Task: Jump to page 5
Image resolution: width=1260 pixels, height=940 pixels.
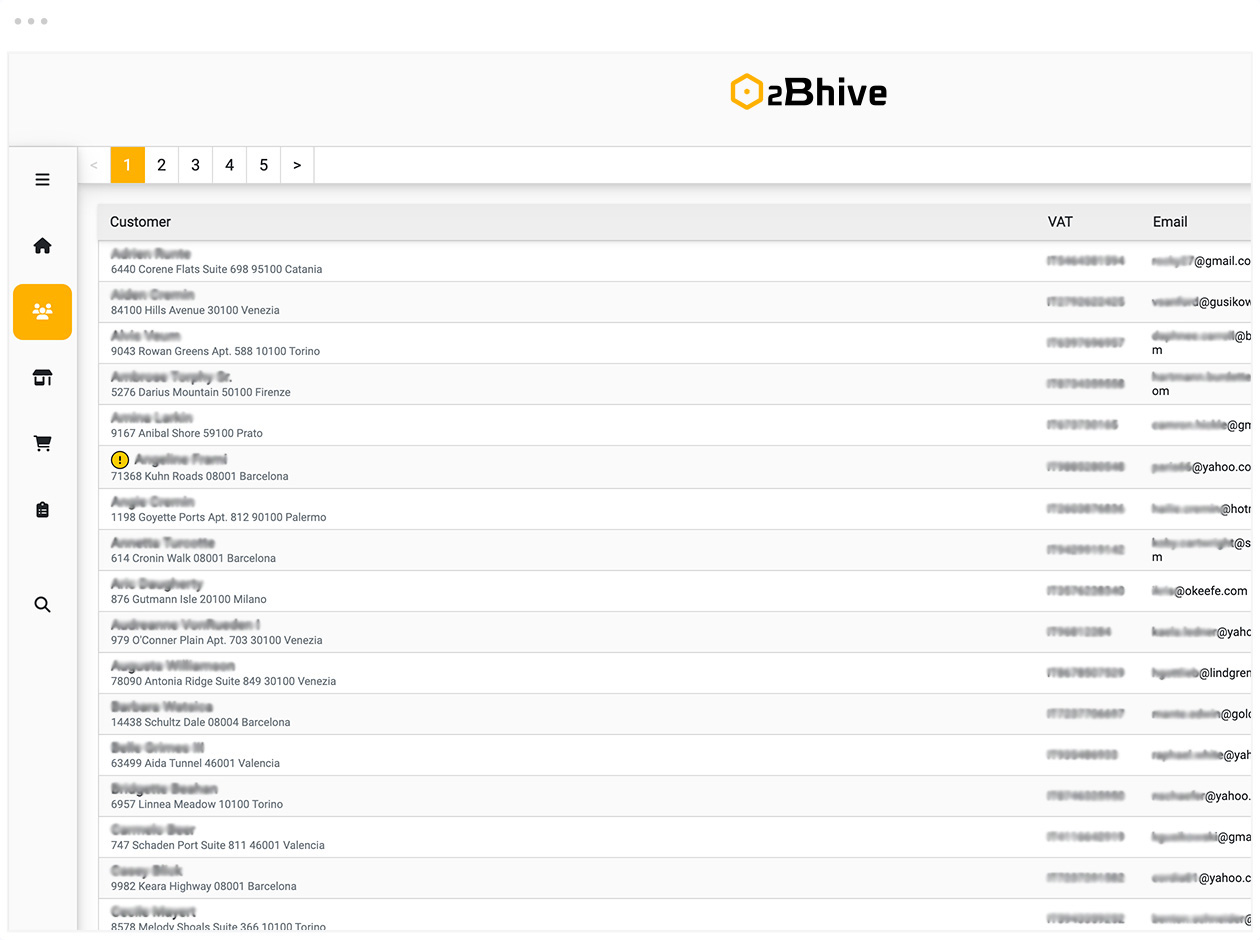Action: [x=263, y=164]
